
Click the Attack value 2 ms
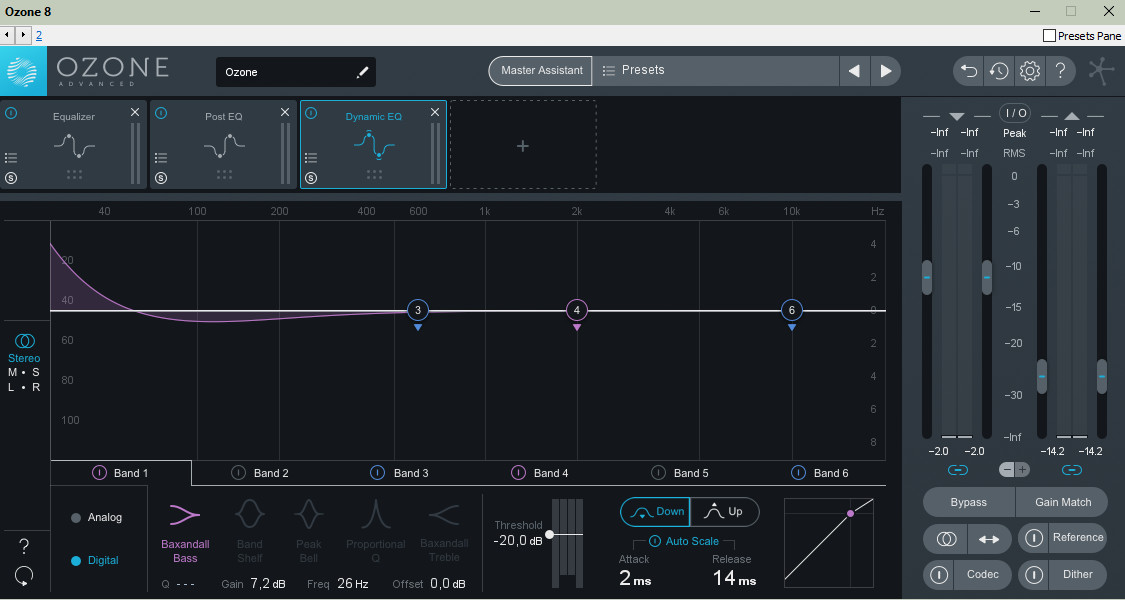pyautogui.click(x=635, y=578)
